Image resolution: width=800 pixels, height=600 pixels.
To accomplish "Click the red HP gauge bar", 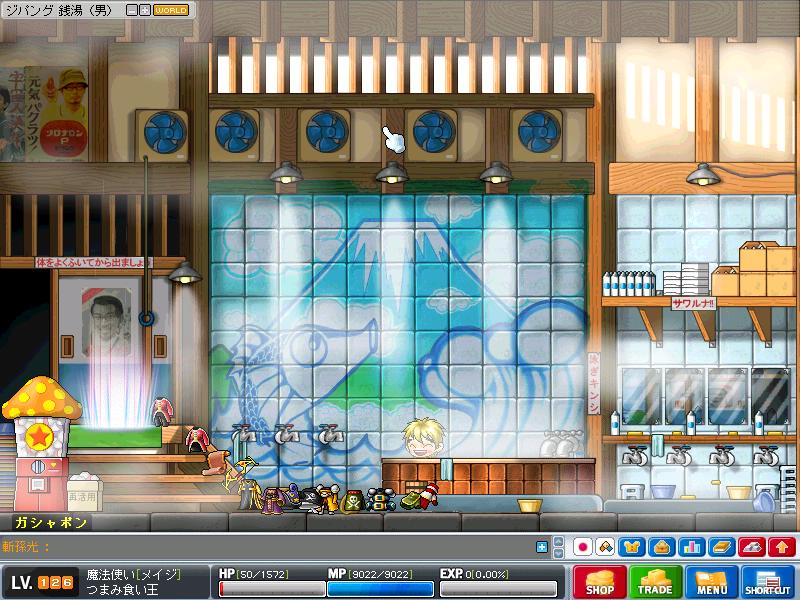I will click(x=272, y=589).
